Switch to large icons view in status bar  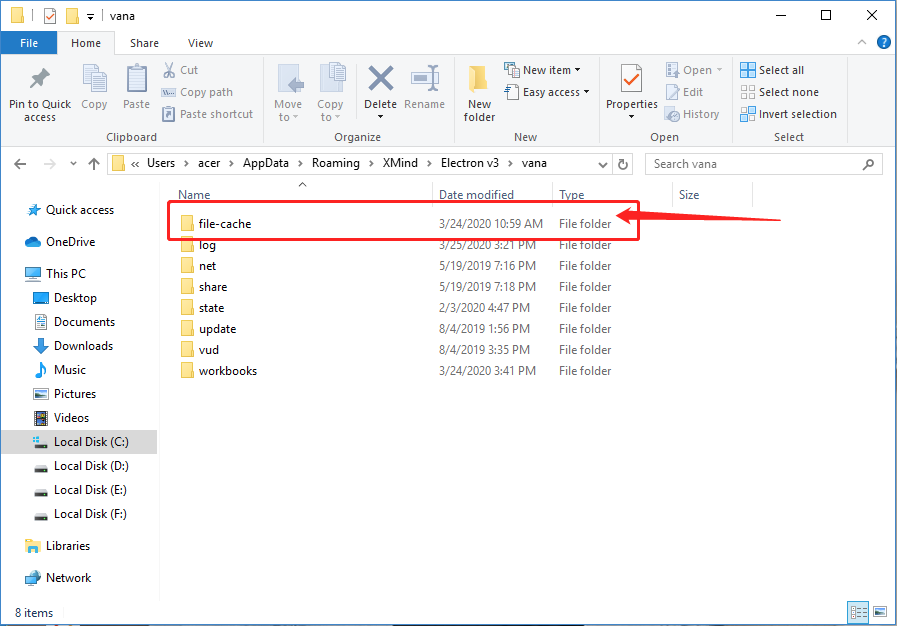tap(880, 612)
